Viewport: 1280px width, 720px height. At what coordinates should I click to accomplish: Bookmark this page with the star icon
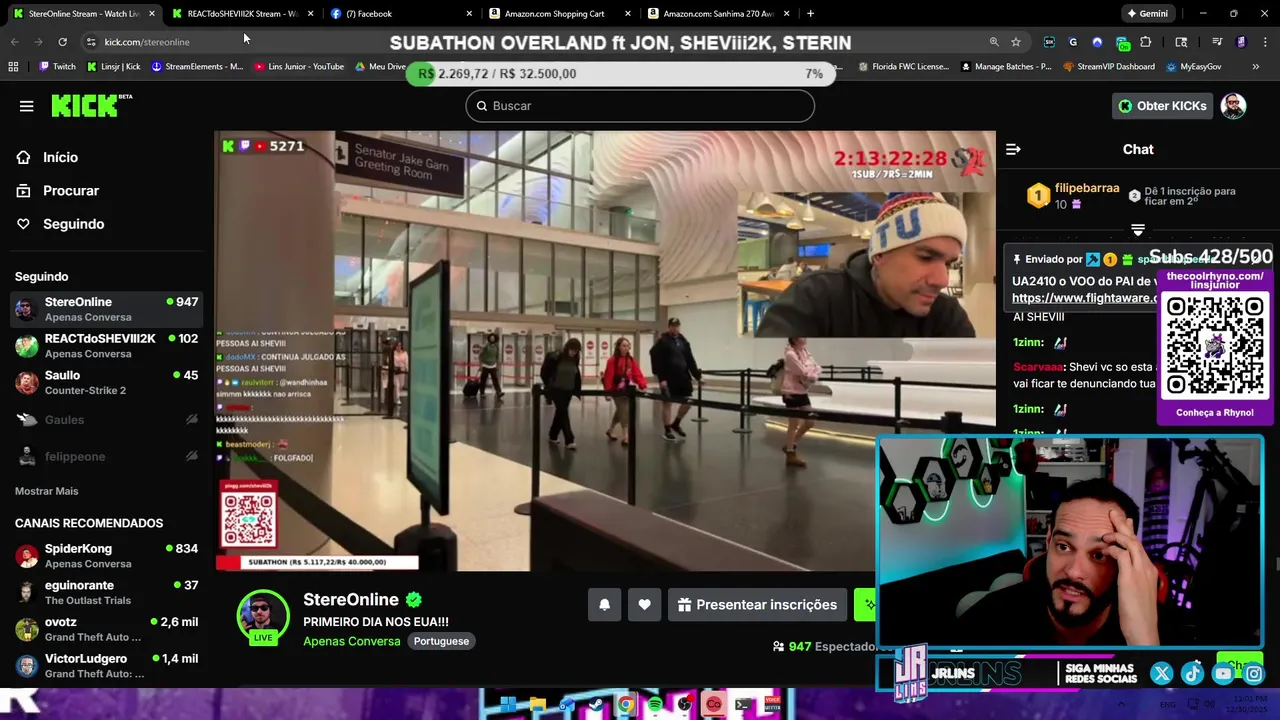(x=1016, y=42)
